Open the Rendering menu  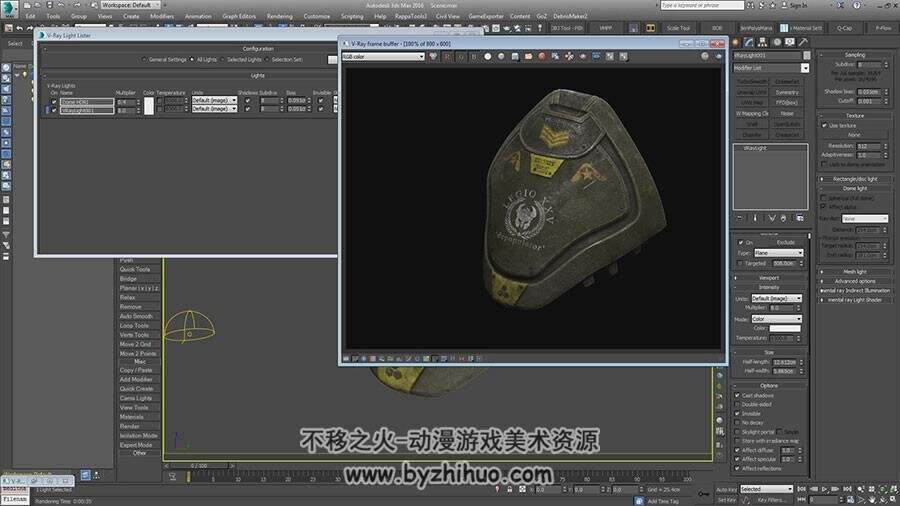[280, 16]
